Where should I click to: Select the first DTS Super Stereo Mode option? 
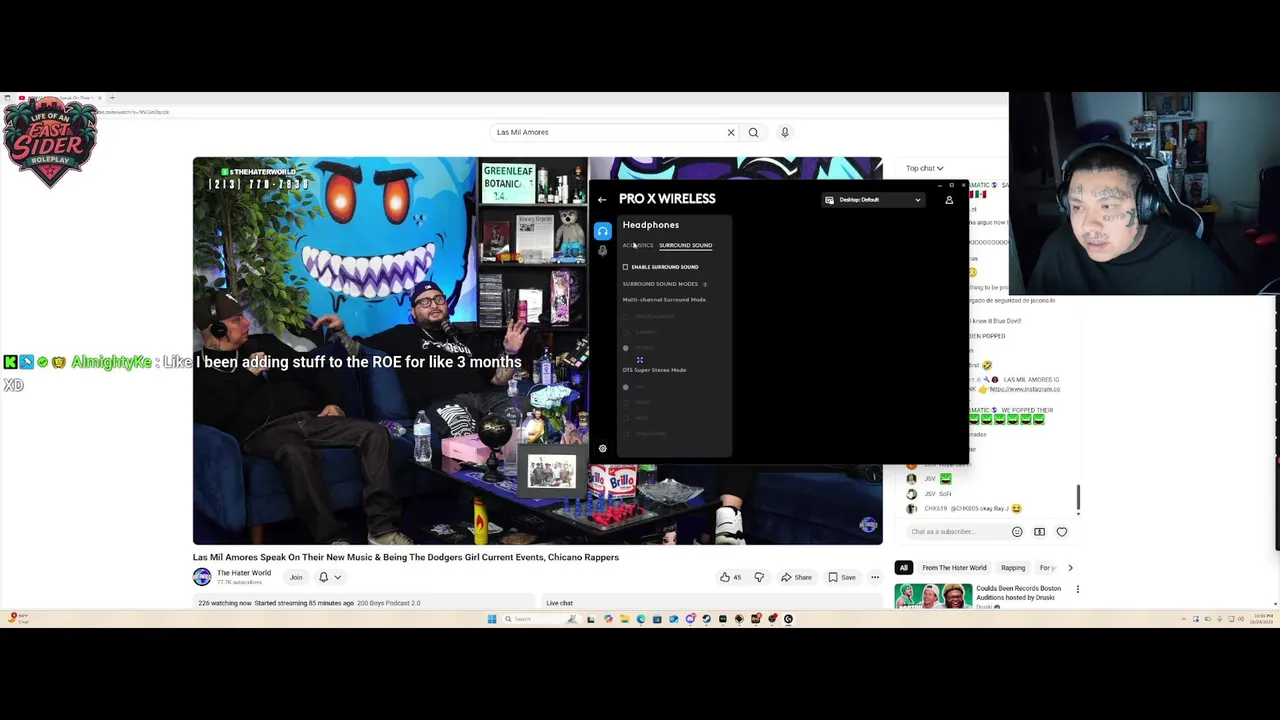pyautogui.click(x=626, y=386)
